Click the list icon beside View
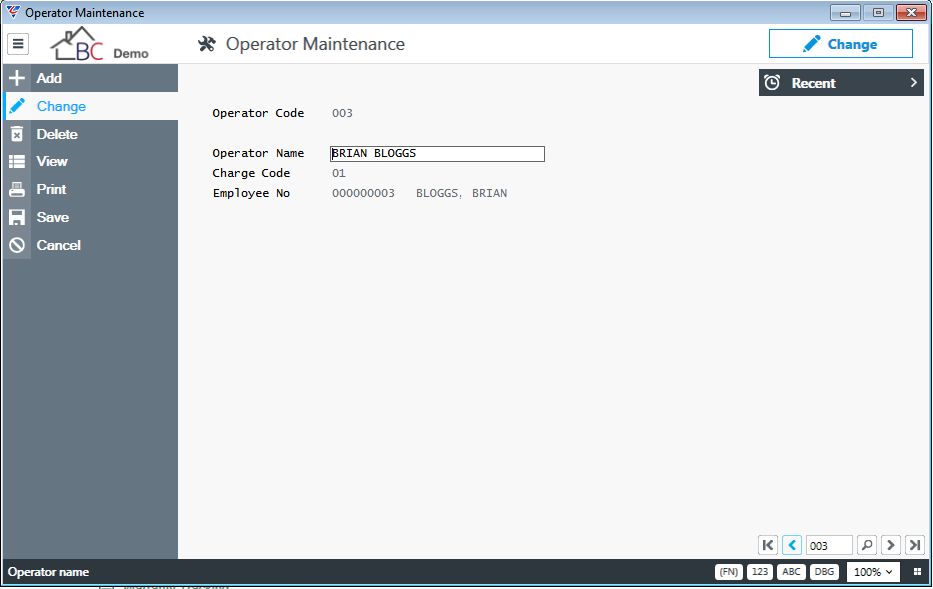 click(x=17, y=161)
